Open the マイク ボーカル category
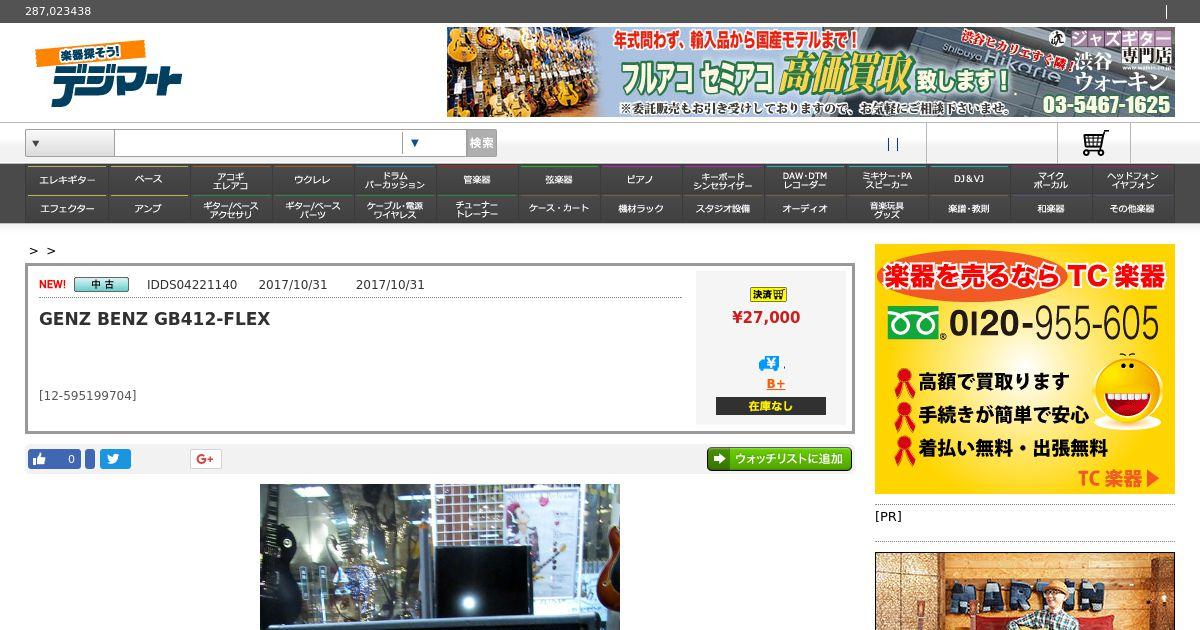 click(1050, 180)
